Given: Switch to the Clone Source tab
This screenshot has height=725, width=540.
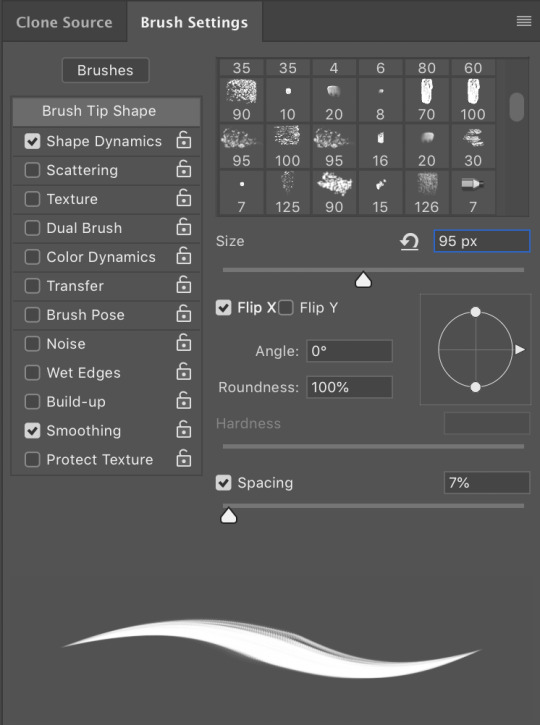Looking at the screenshot, I should click(x=64, y=22).
